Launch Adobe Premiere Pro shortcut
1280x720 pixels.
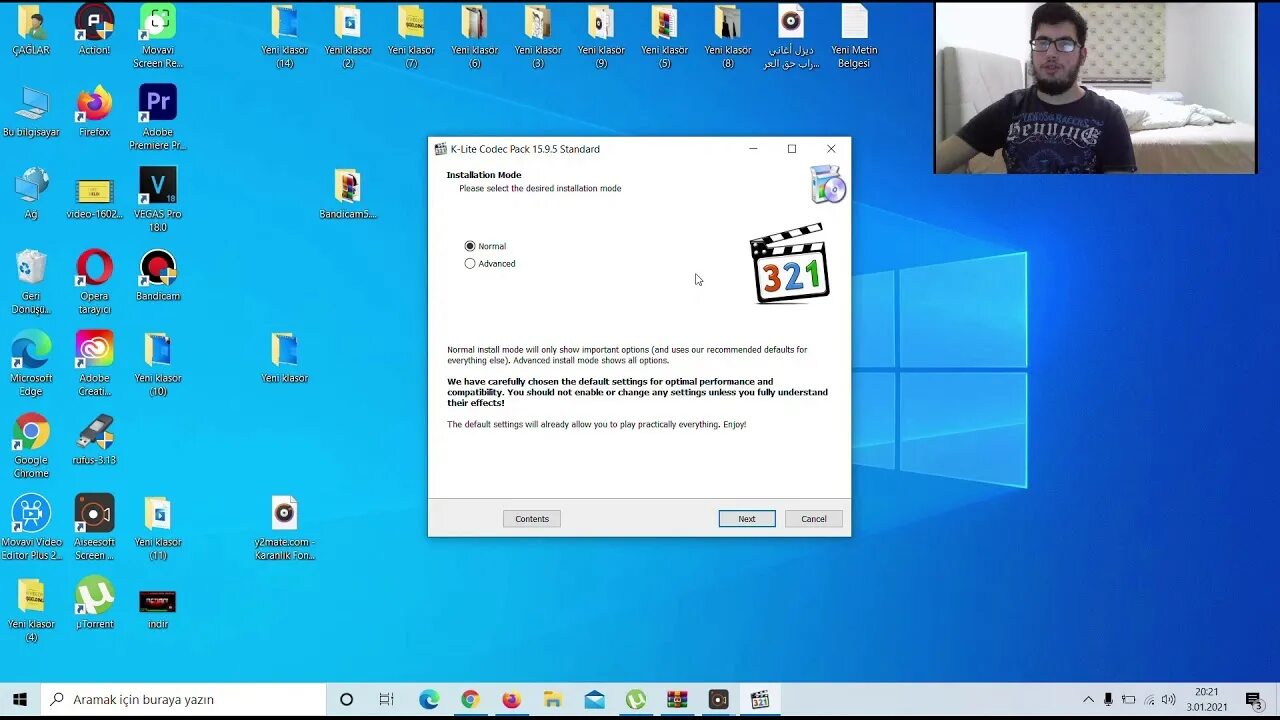tap(158, 118)
